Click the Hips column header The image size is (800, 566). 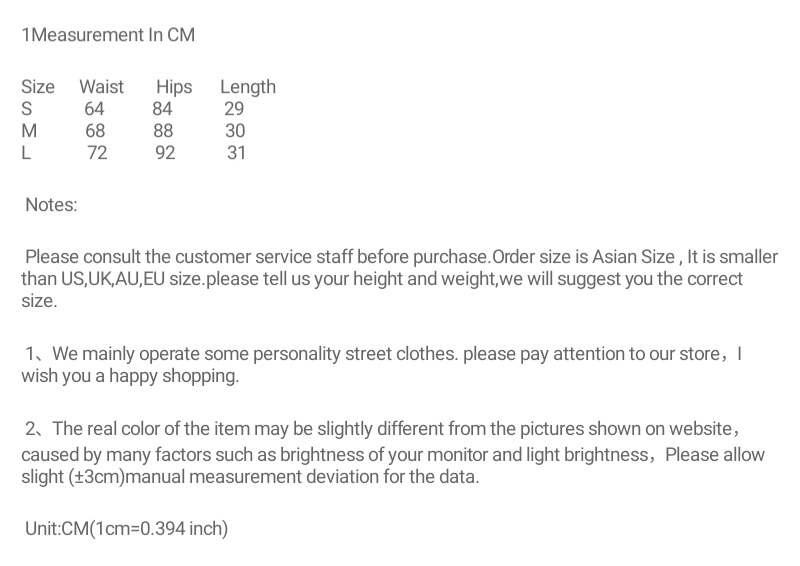pos(174,87)
